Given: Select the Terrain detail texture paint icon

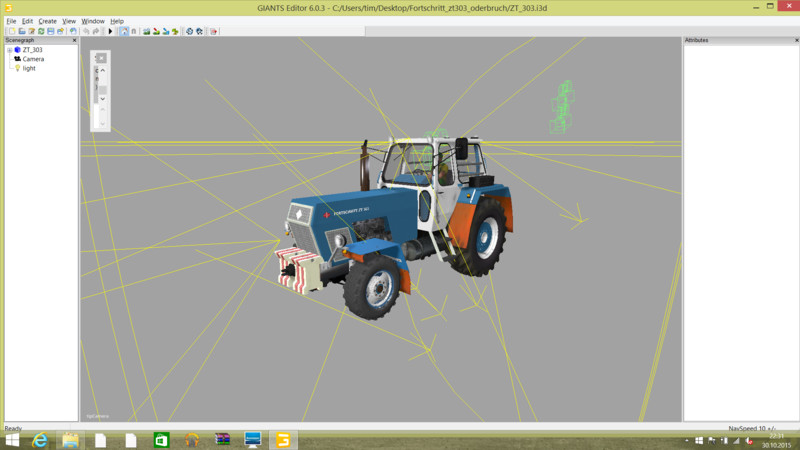Looking at the screenshot, I should point(157,32).
